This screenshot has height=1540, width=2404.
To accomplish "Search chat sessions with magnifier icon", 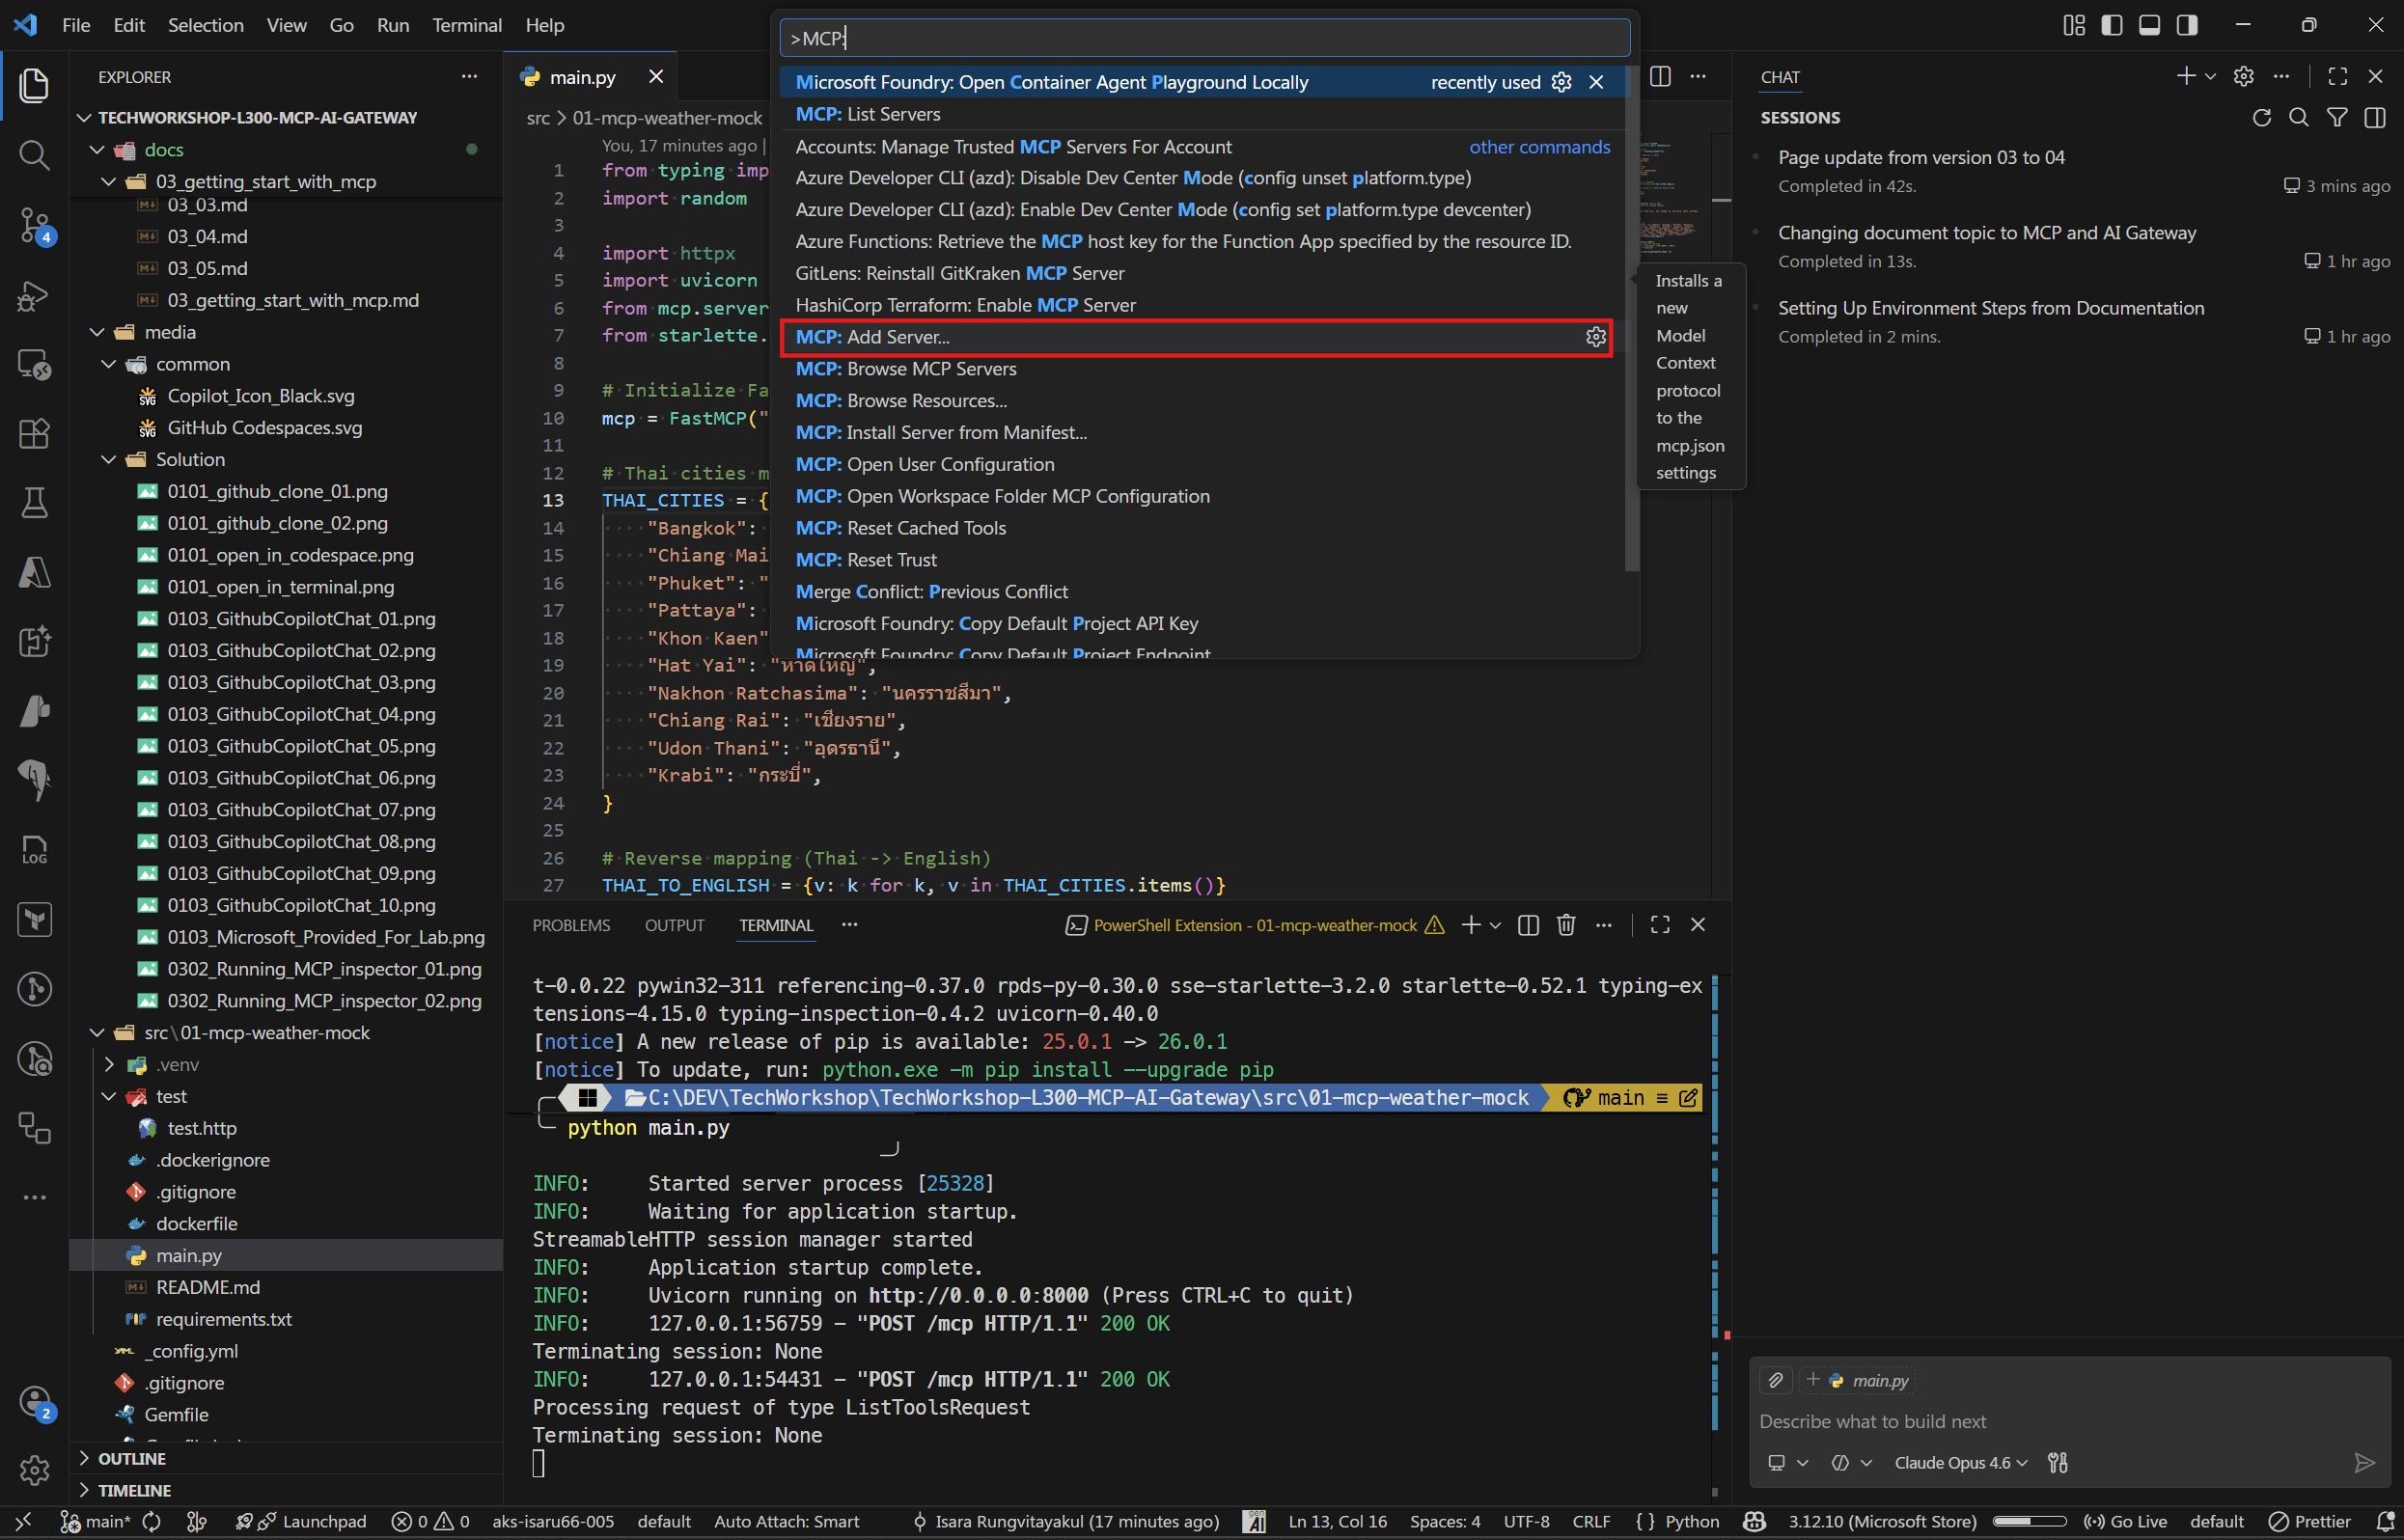I will 2299,118.
